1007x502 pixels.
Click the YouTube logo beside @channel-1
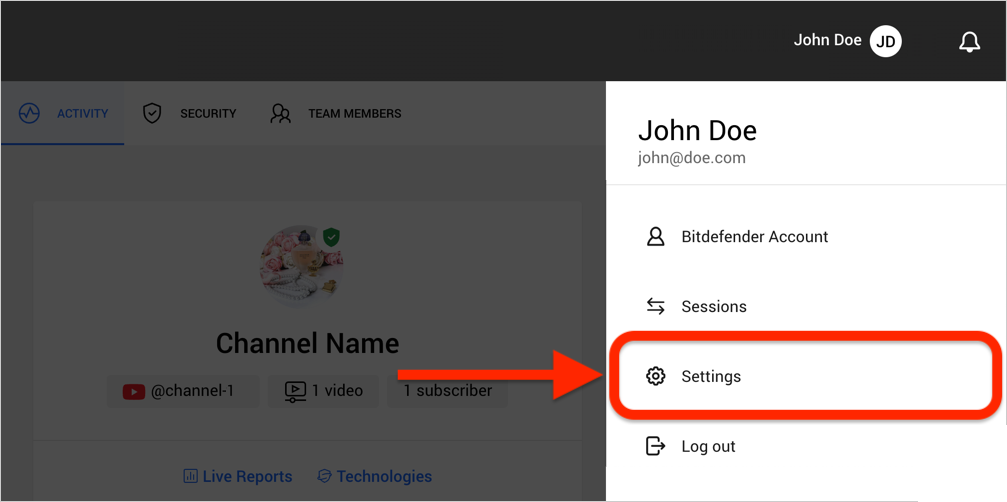coord(134,391)
